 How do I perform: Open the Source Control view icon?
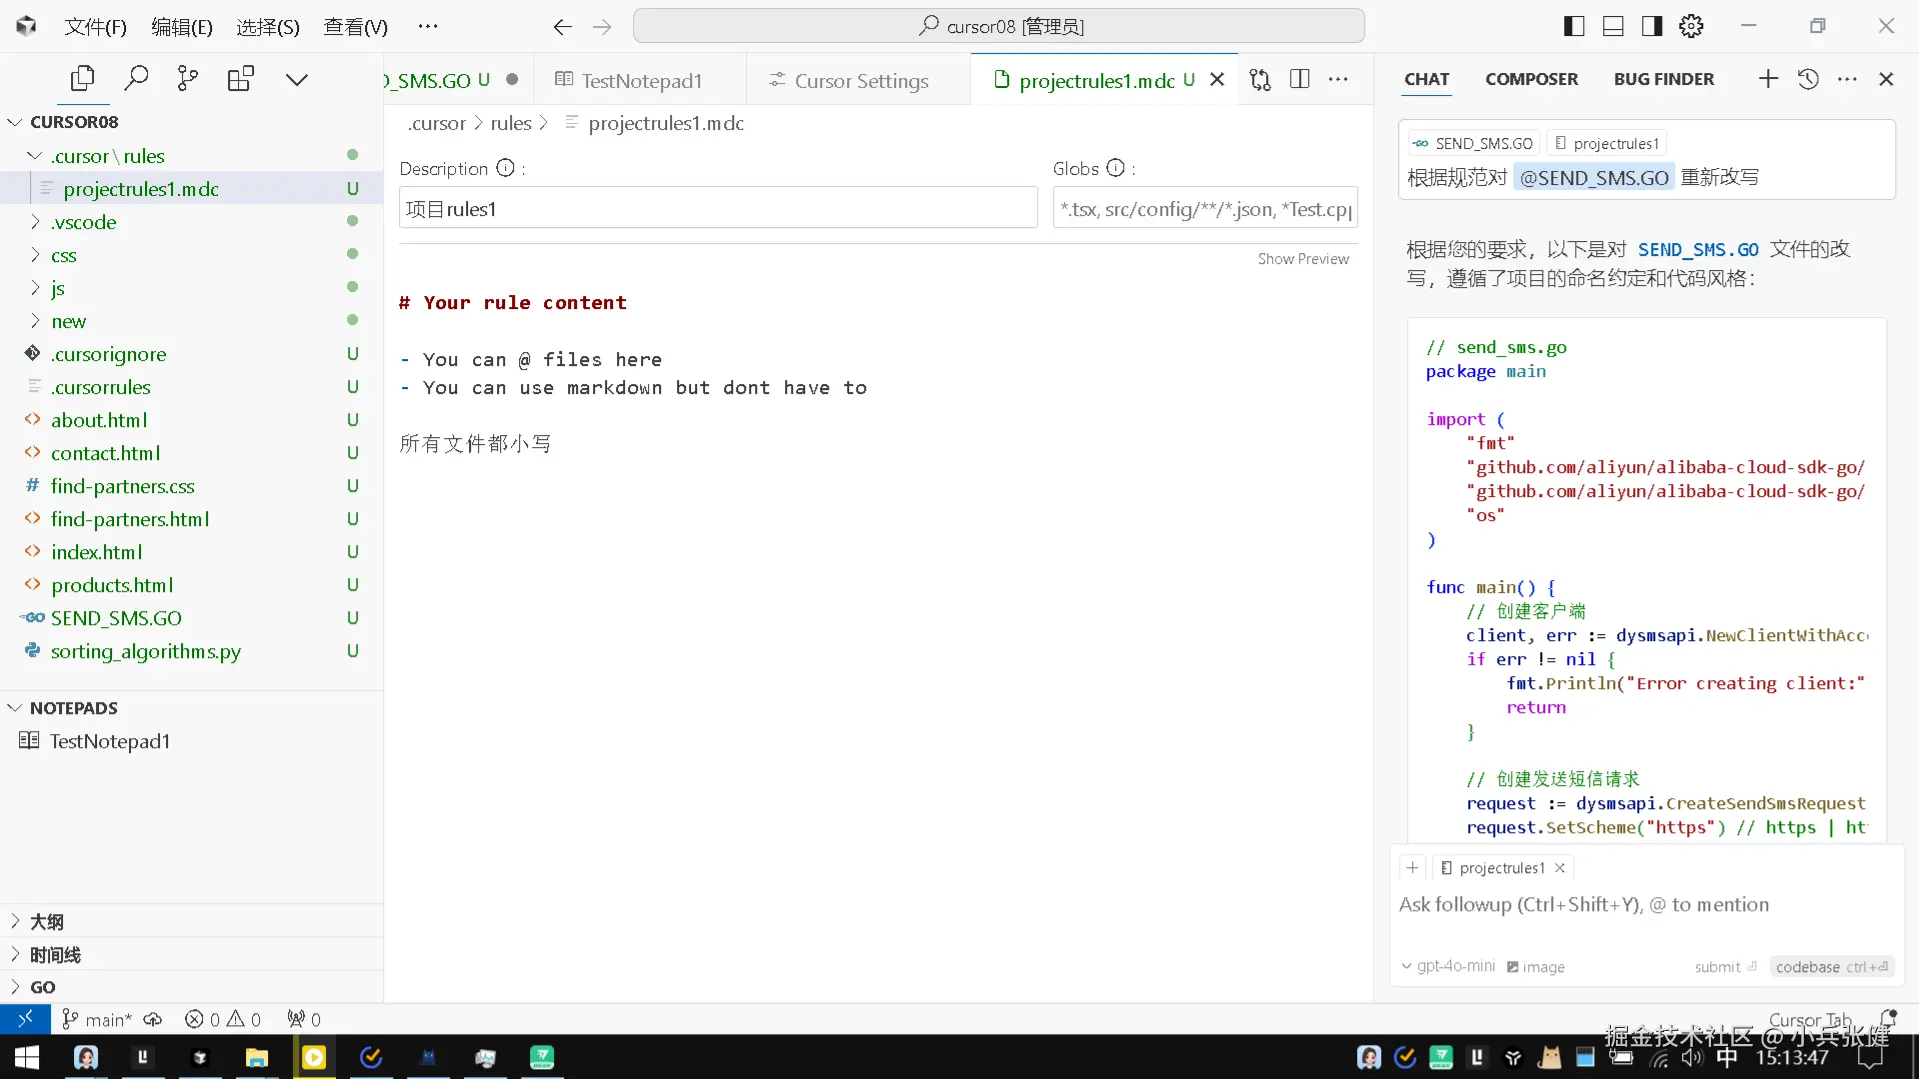pos(188,79)
